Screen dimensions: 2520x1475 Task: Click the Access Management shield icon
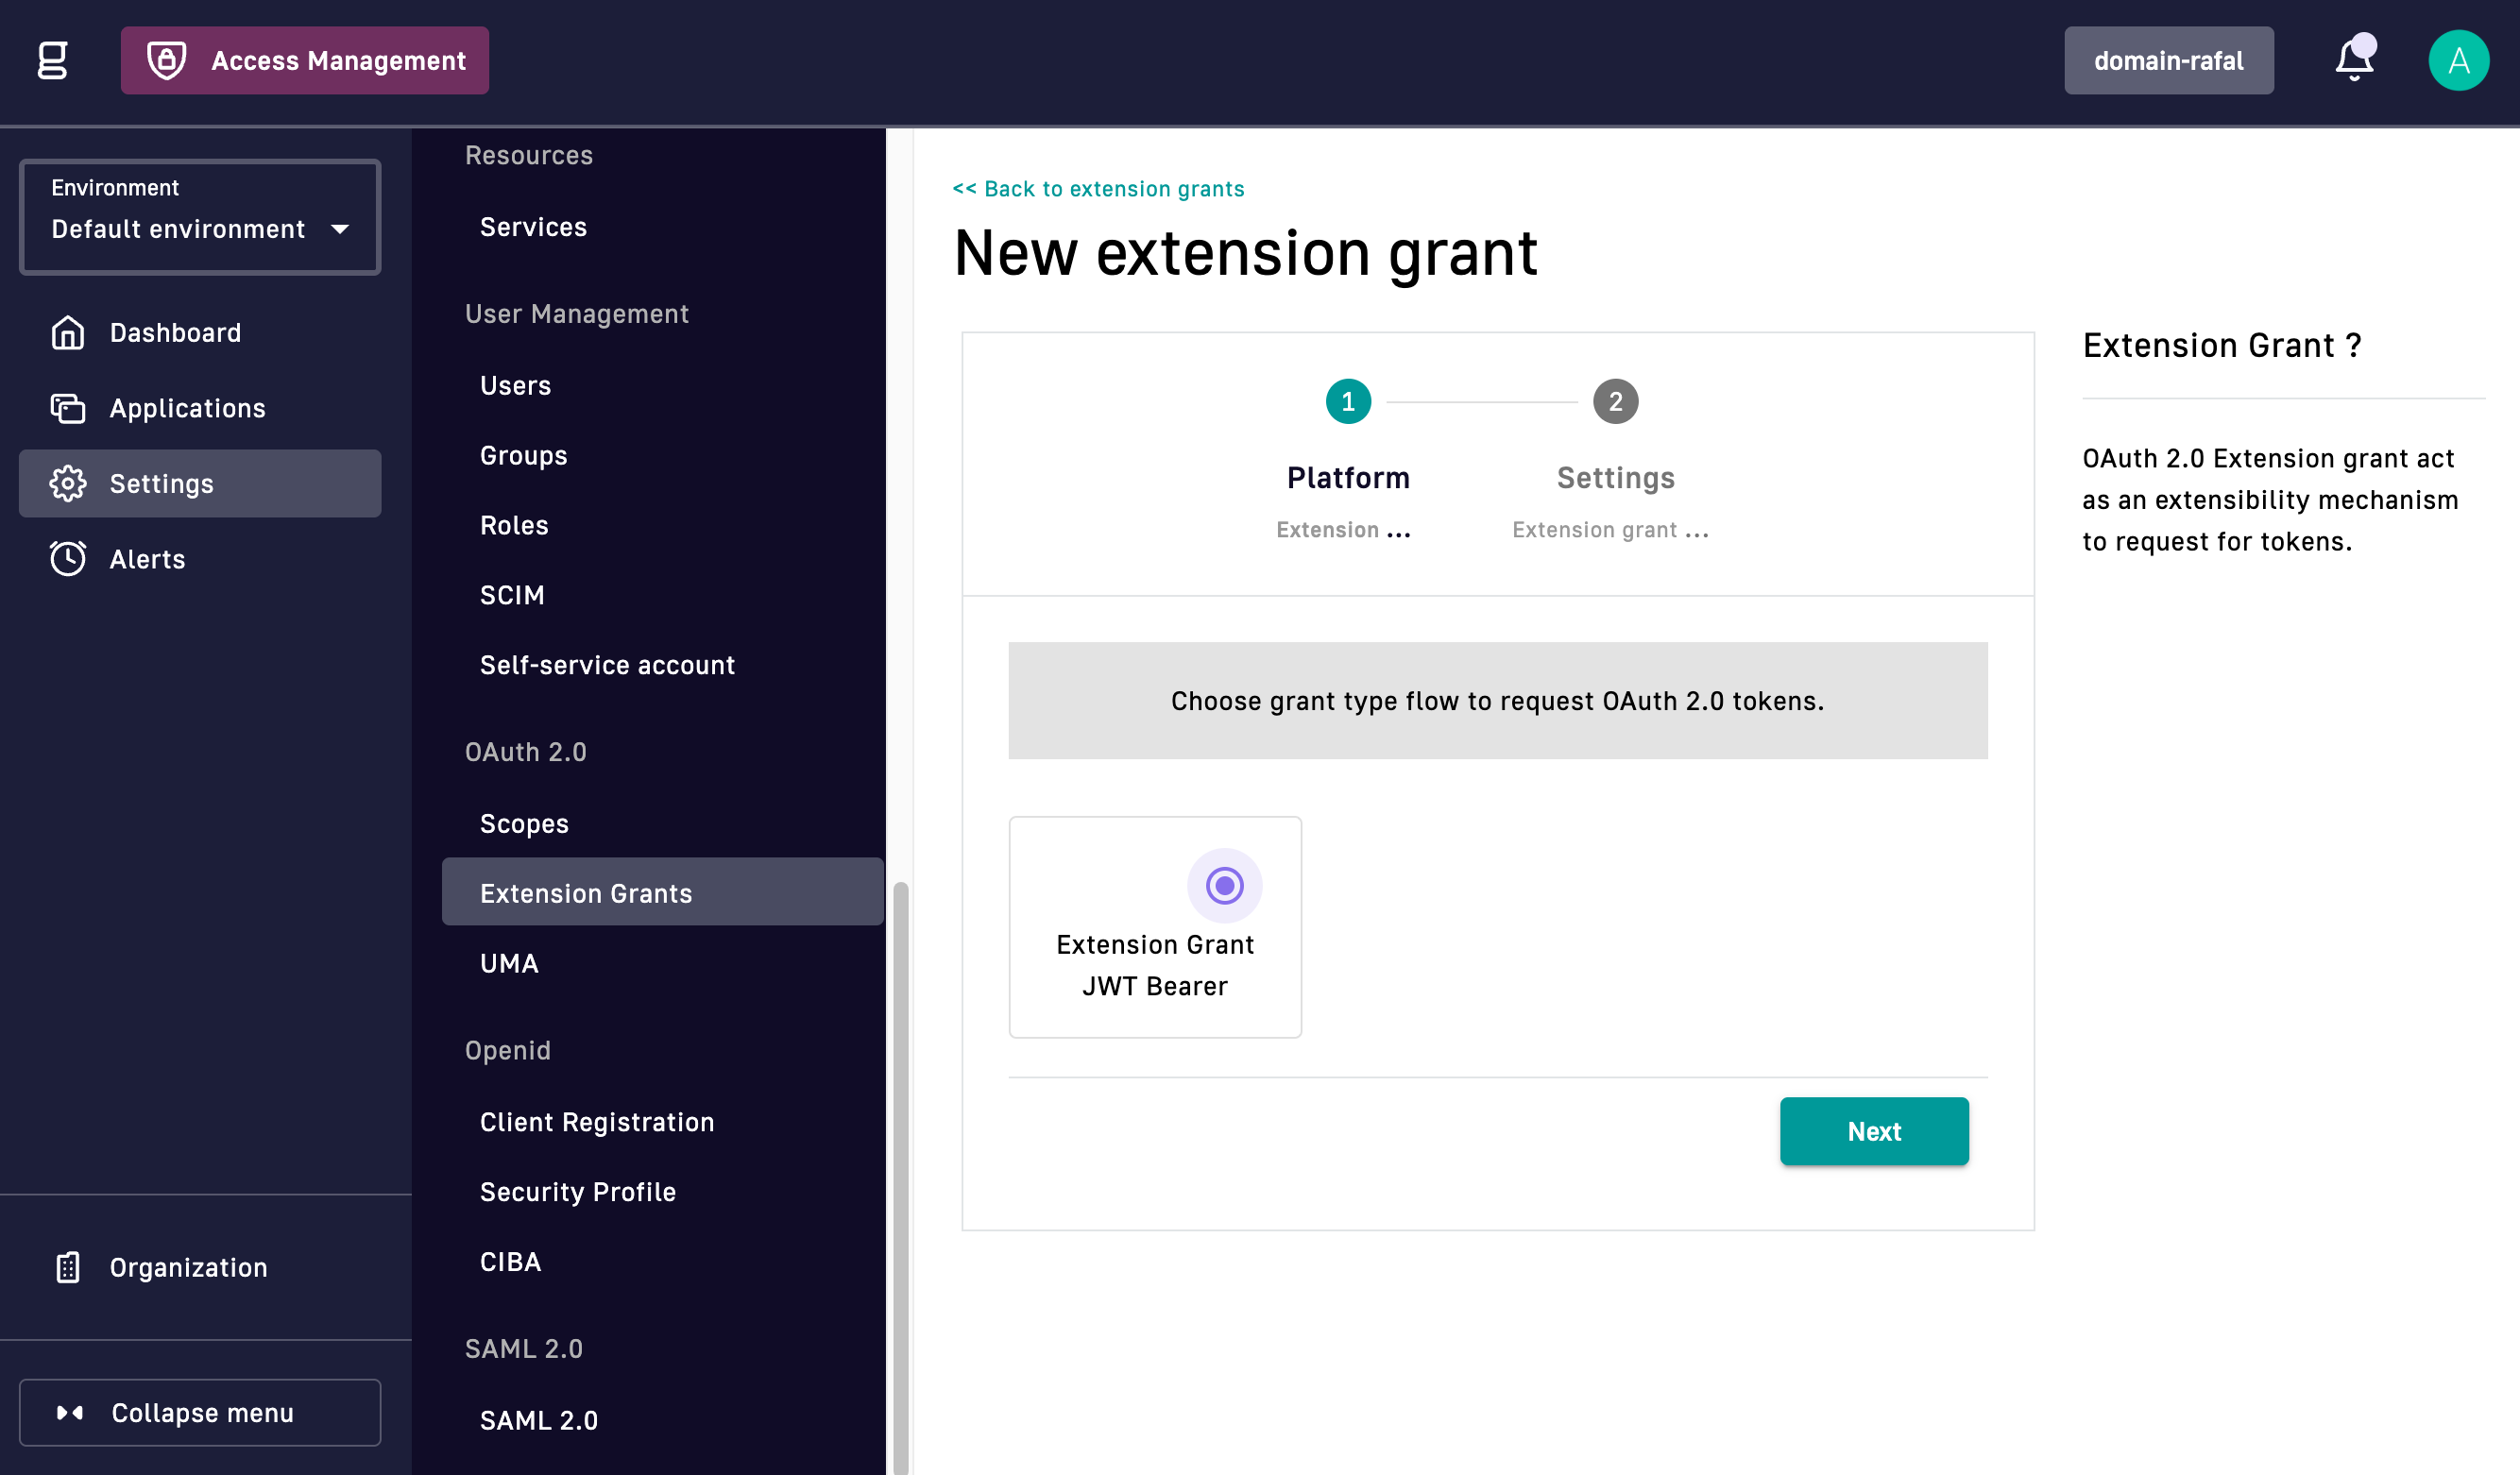(x=167, y=60)
